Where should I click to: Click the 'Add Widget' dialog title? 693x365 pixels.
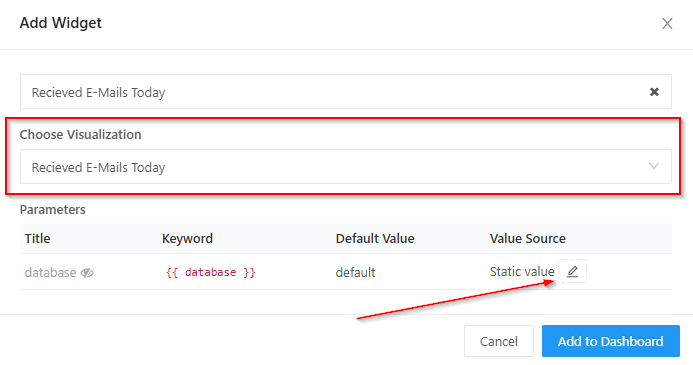(61, 23)
